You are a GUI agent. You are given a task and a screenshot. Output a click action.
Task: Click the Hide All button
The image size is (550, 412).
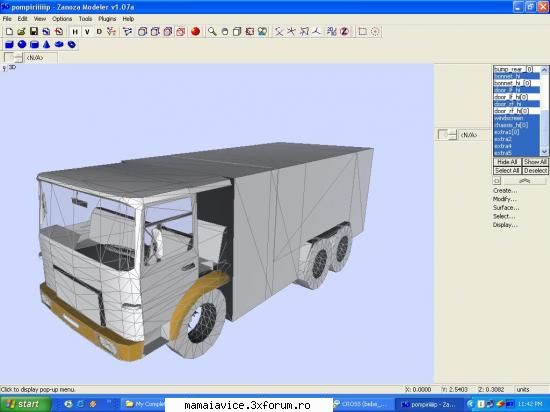click(507, 162)
